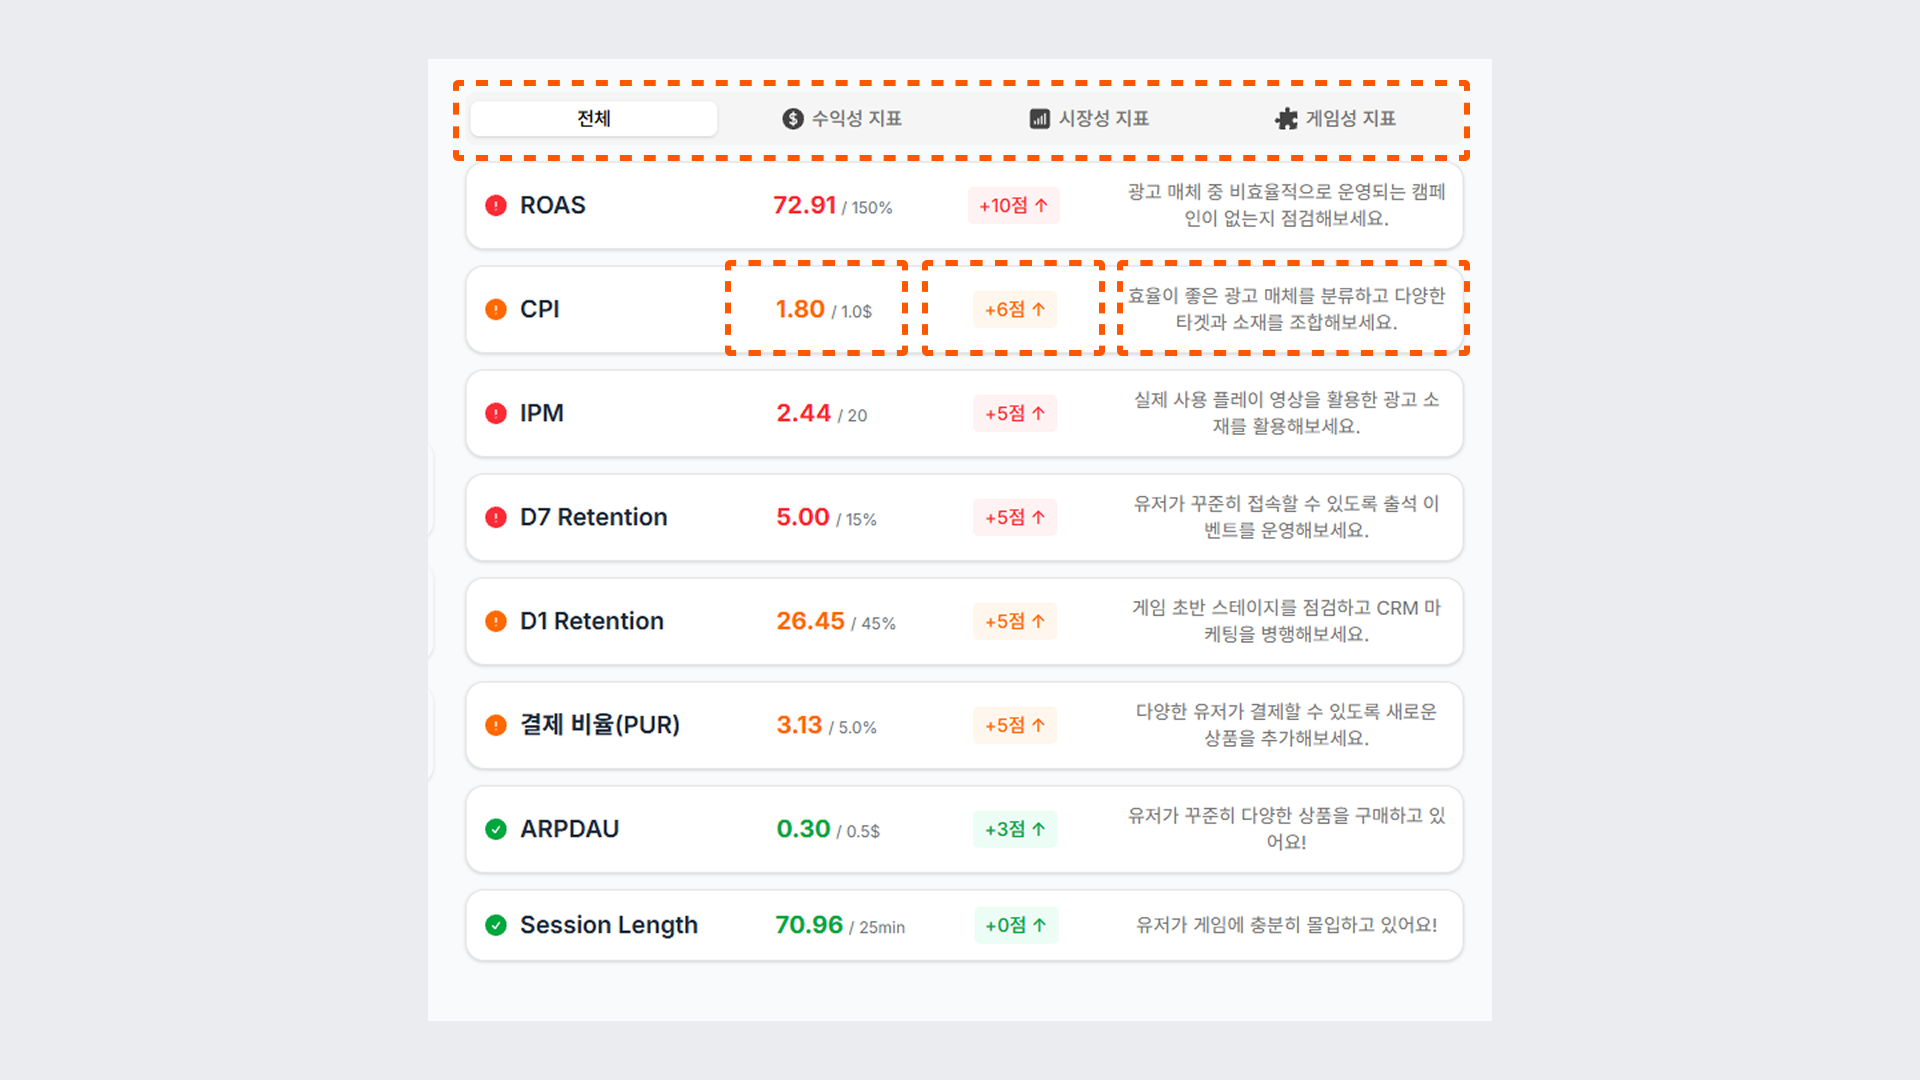Click the 70.96 Session Length value

tap(809, 925)
